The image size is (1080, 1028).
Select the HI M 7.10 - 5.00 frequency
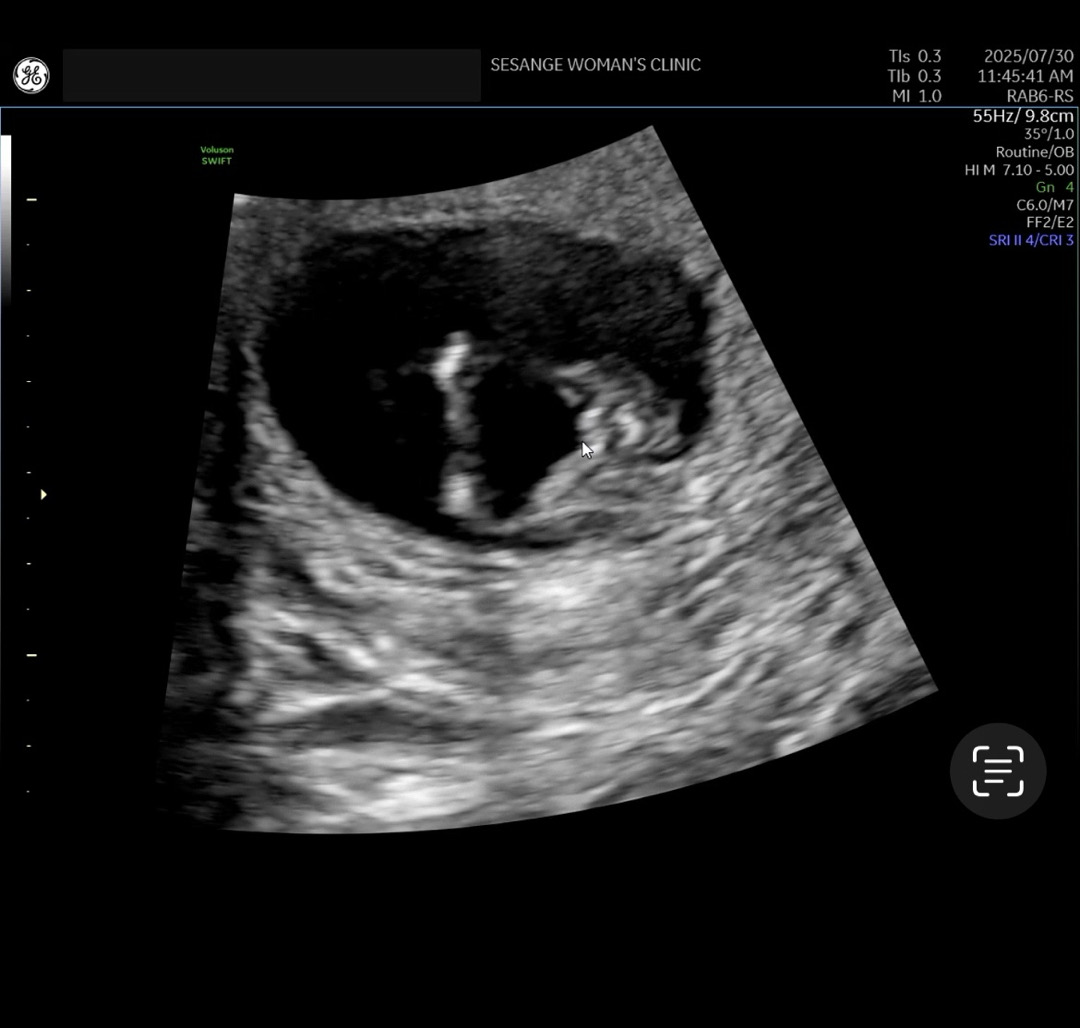[1019, 170]
